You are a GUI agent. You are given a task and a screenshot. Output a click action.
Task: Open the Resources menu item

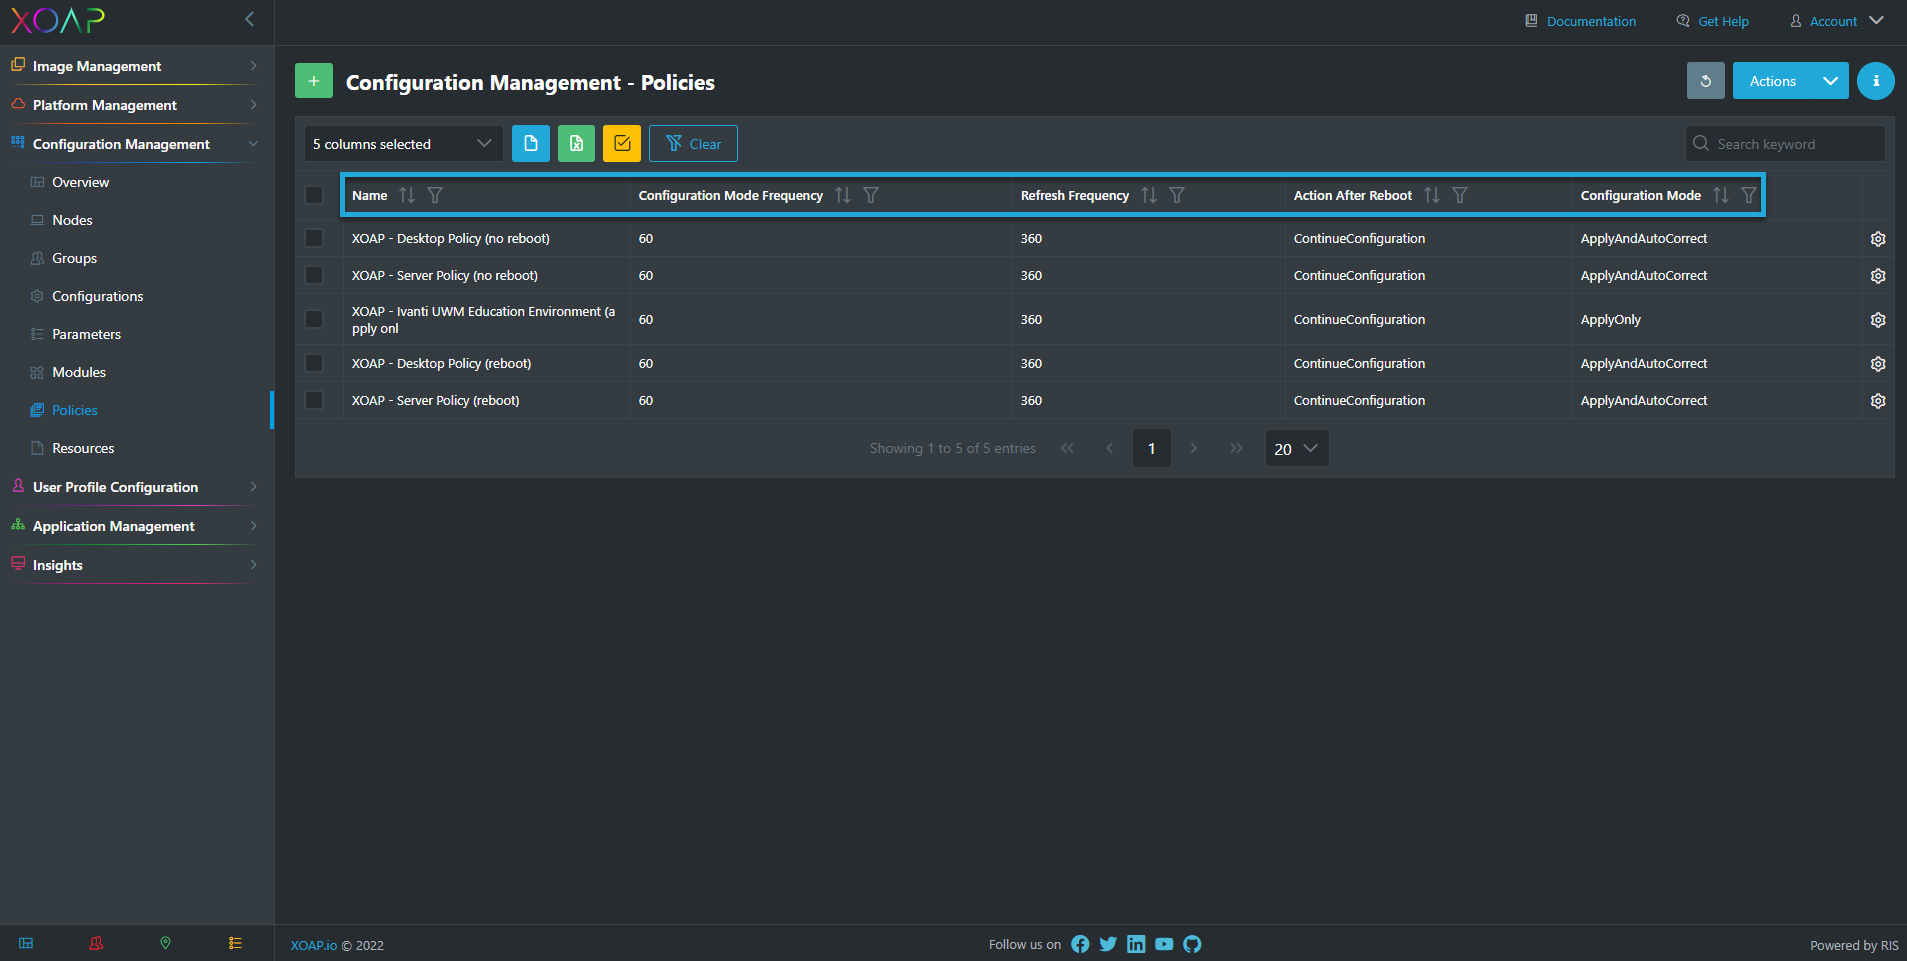point(83,448)
